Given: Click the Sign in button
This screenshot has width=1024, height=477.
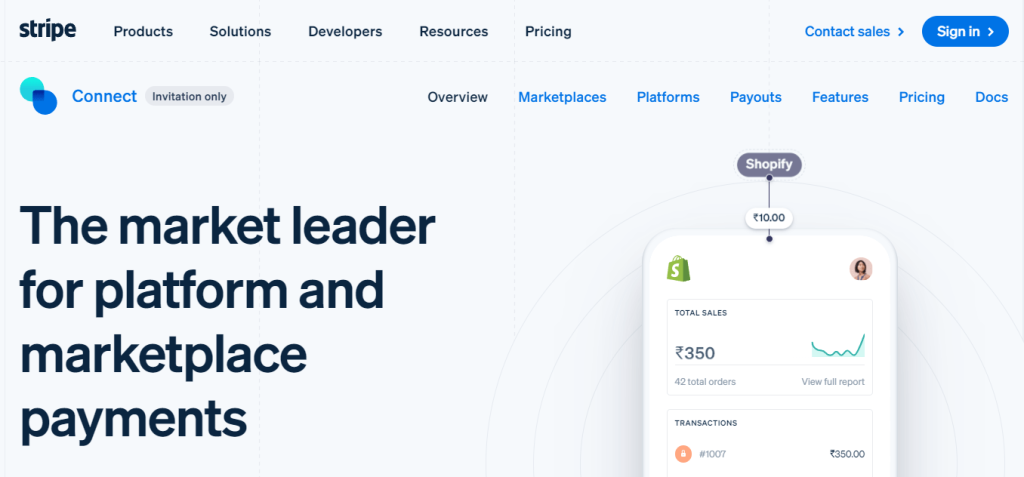Looking at the screenshot, I should [965, 31].
